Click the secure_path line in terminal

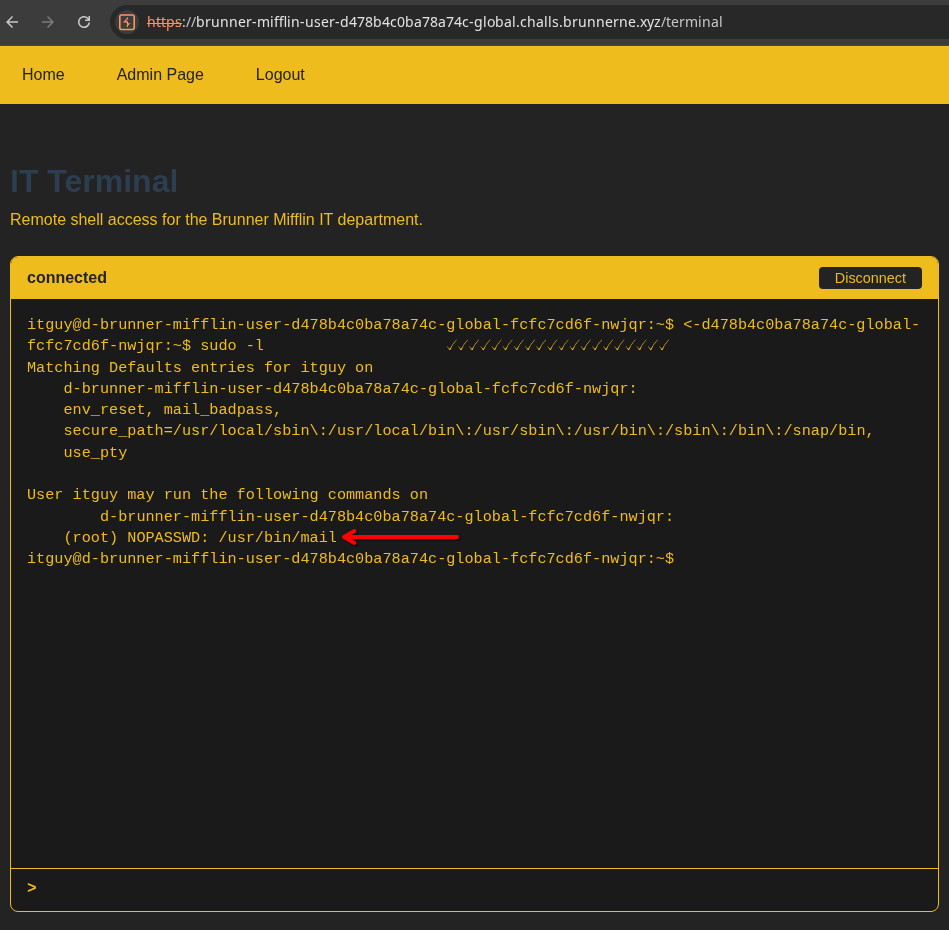(468, 431)
